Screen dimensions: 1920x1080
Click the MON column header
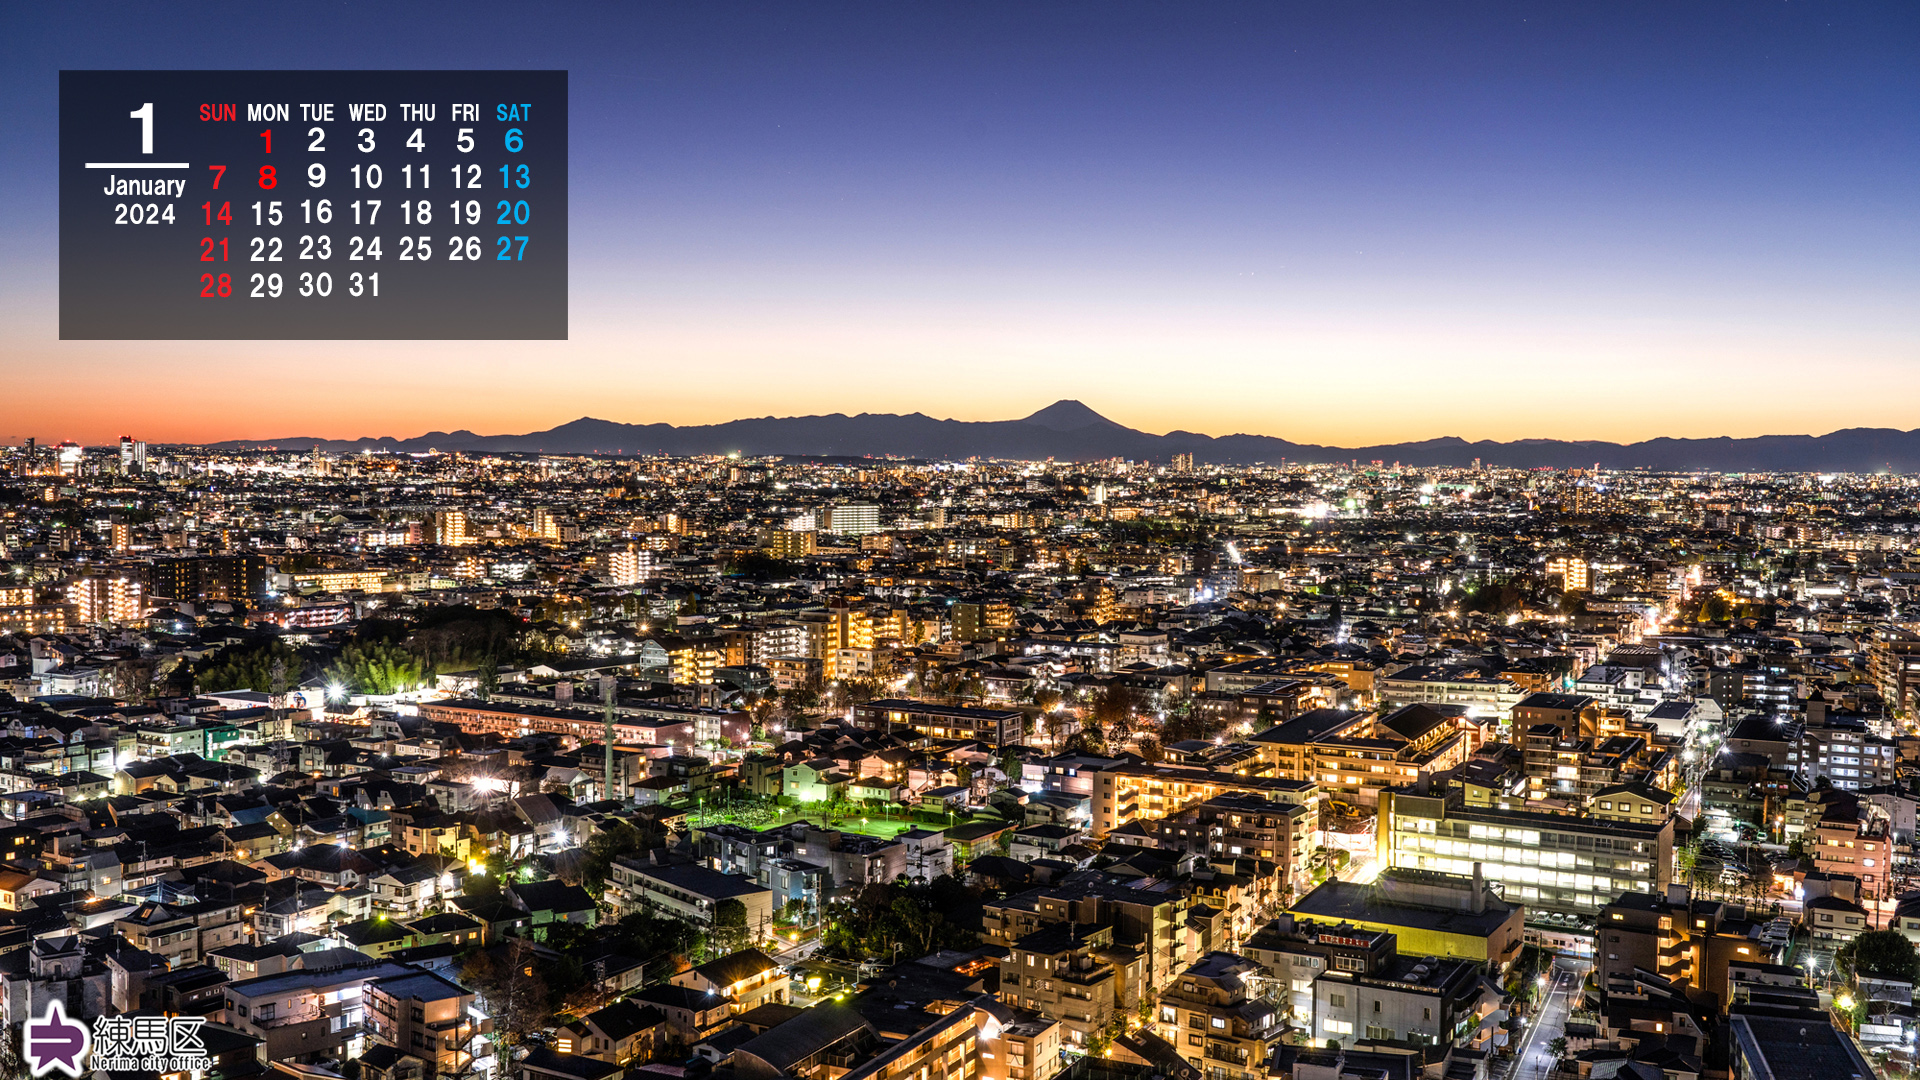pos(268,113)
